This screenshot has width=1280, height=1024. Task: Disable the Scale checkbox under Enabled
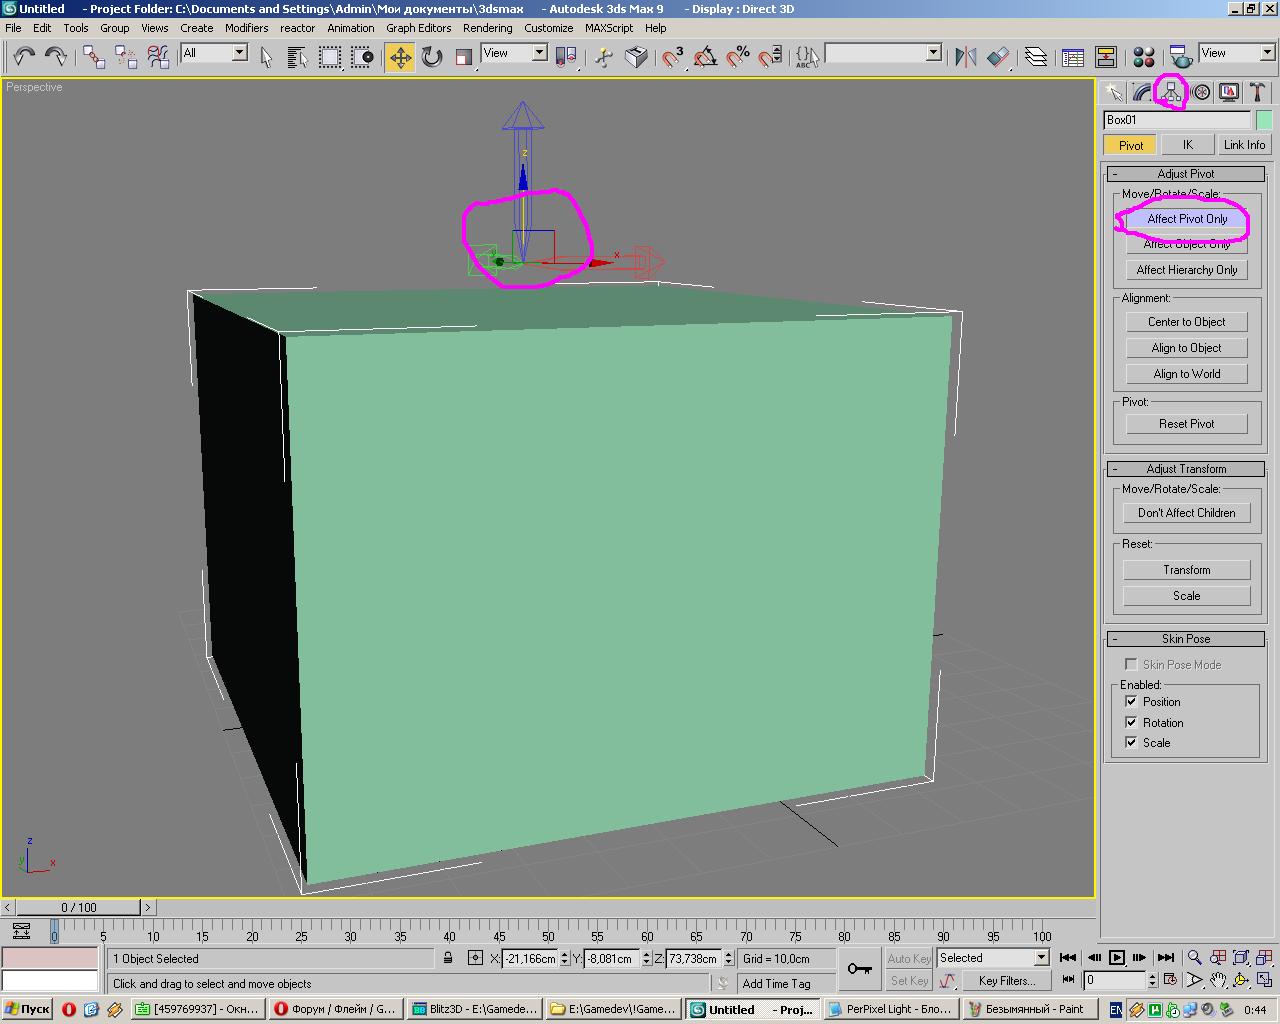point(1131,743)
